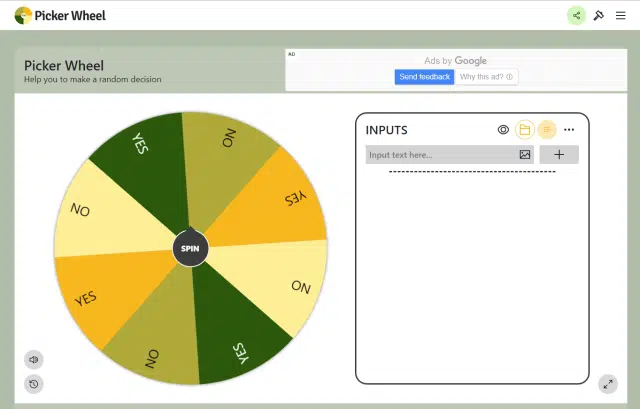Add input with the plus button
Viewport: 640px width, 409px height.
[x=559, y=155]
